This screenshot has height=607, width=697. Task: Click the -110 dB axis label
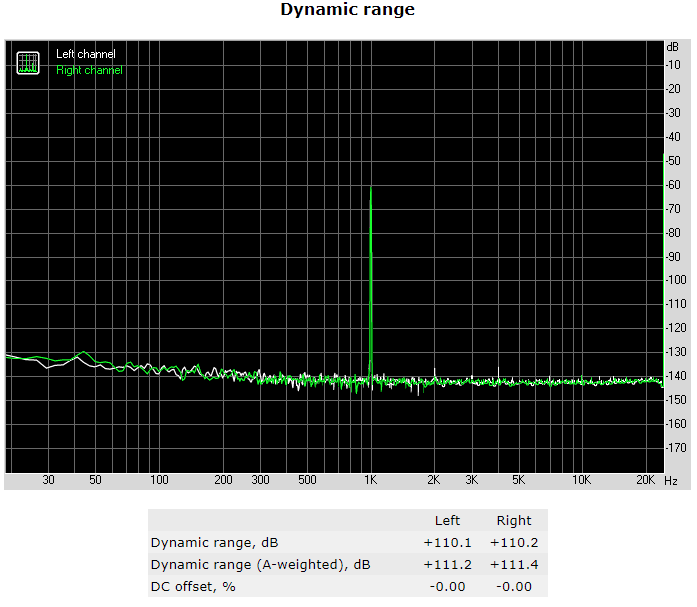[676, 304]
